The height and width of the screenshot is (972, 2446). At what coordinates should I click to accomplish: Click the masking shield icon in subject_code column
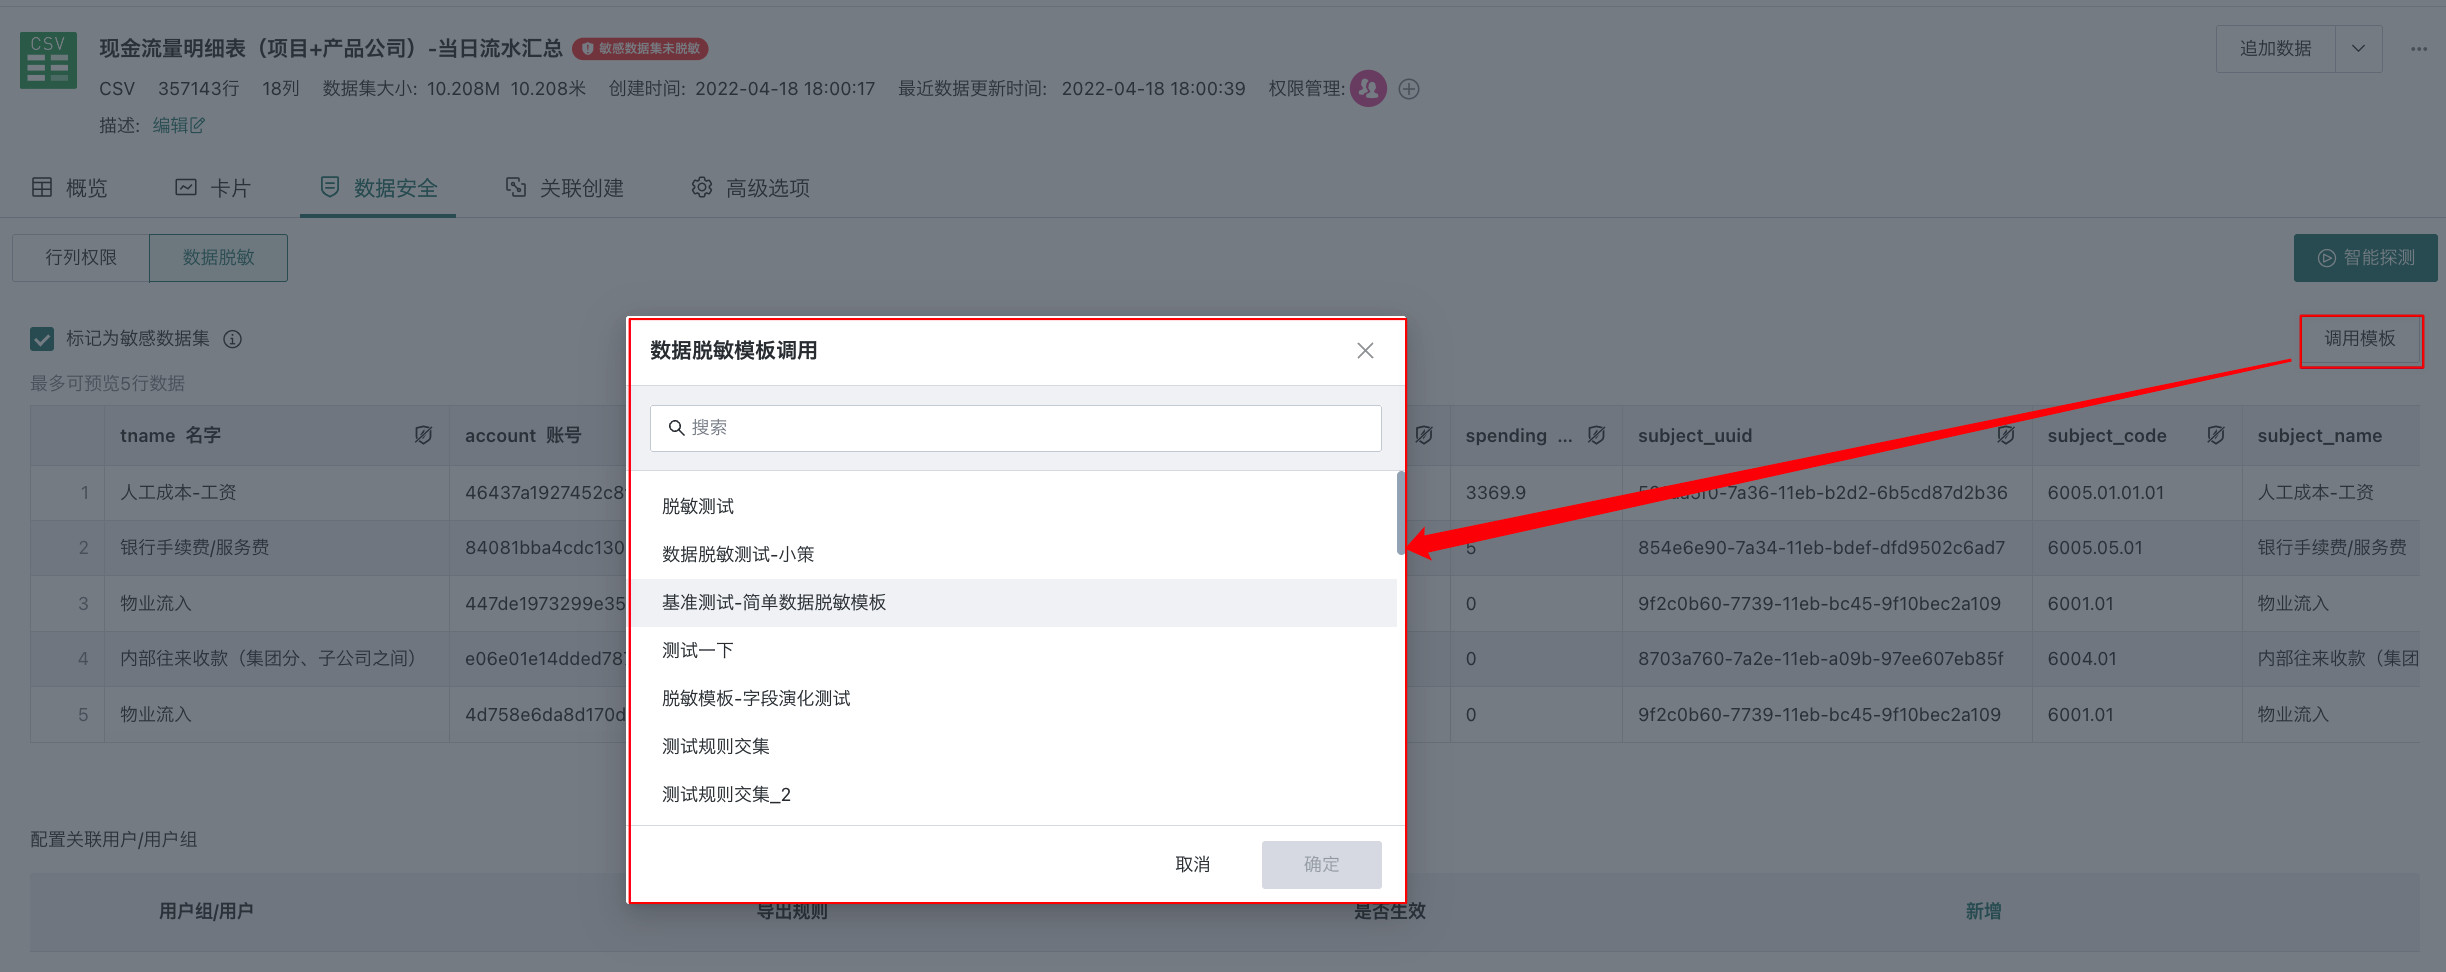[2215, 435]
